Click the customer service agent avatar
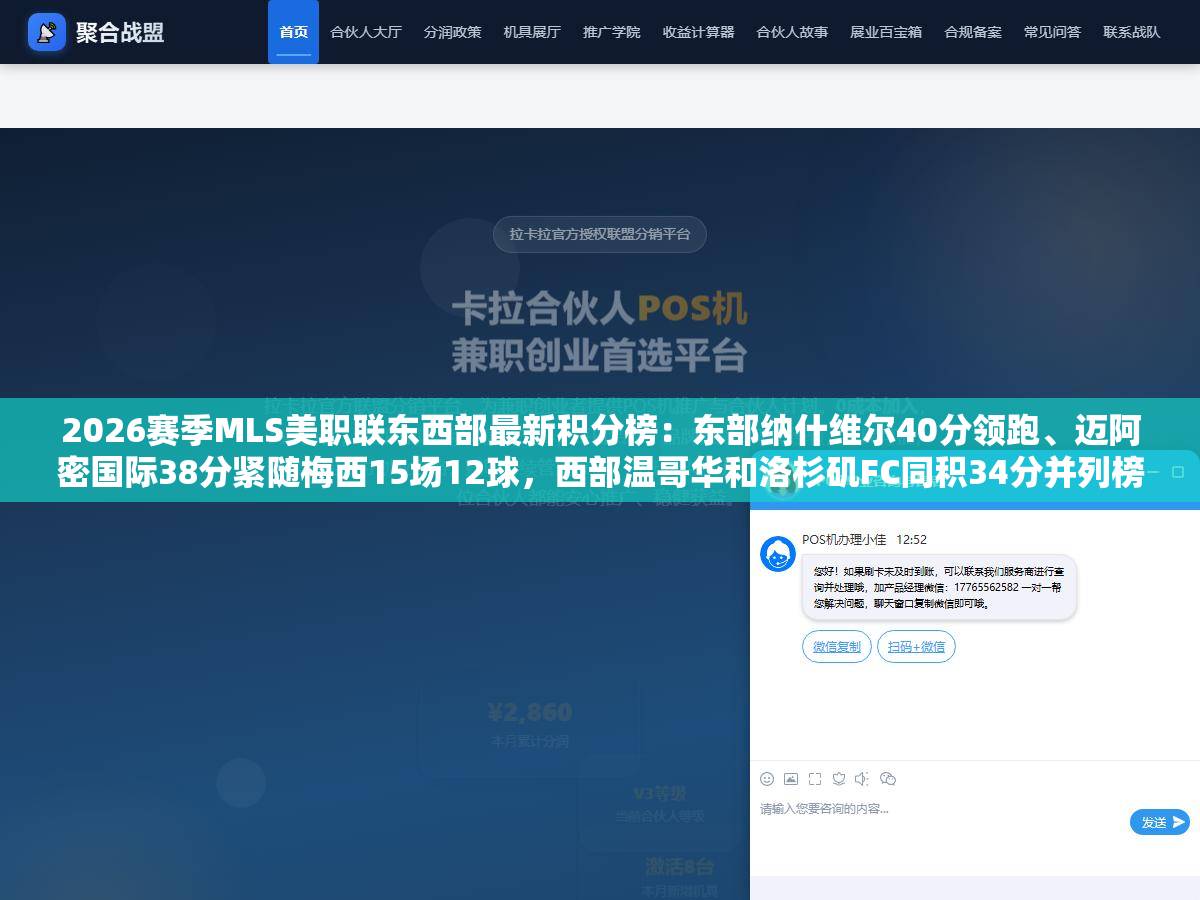Screen dimensions: 1200x900 tap(778, 554)
